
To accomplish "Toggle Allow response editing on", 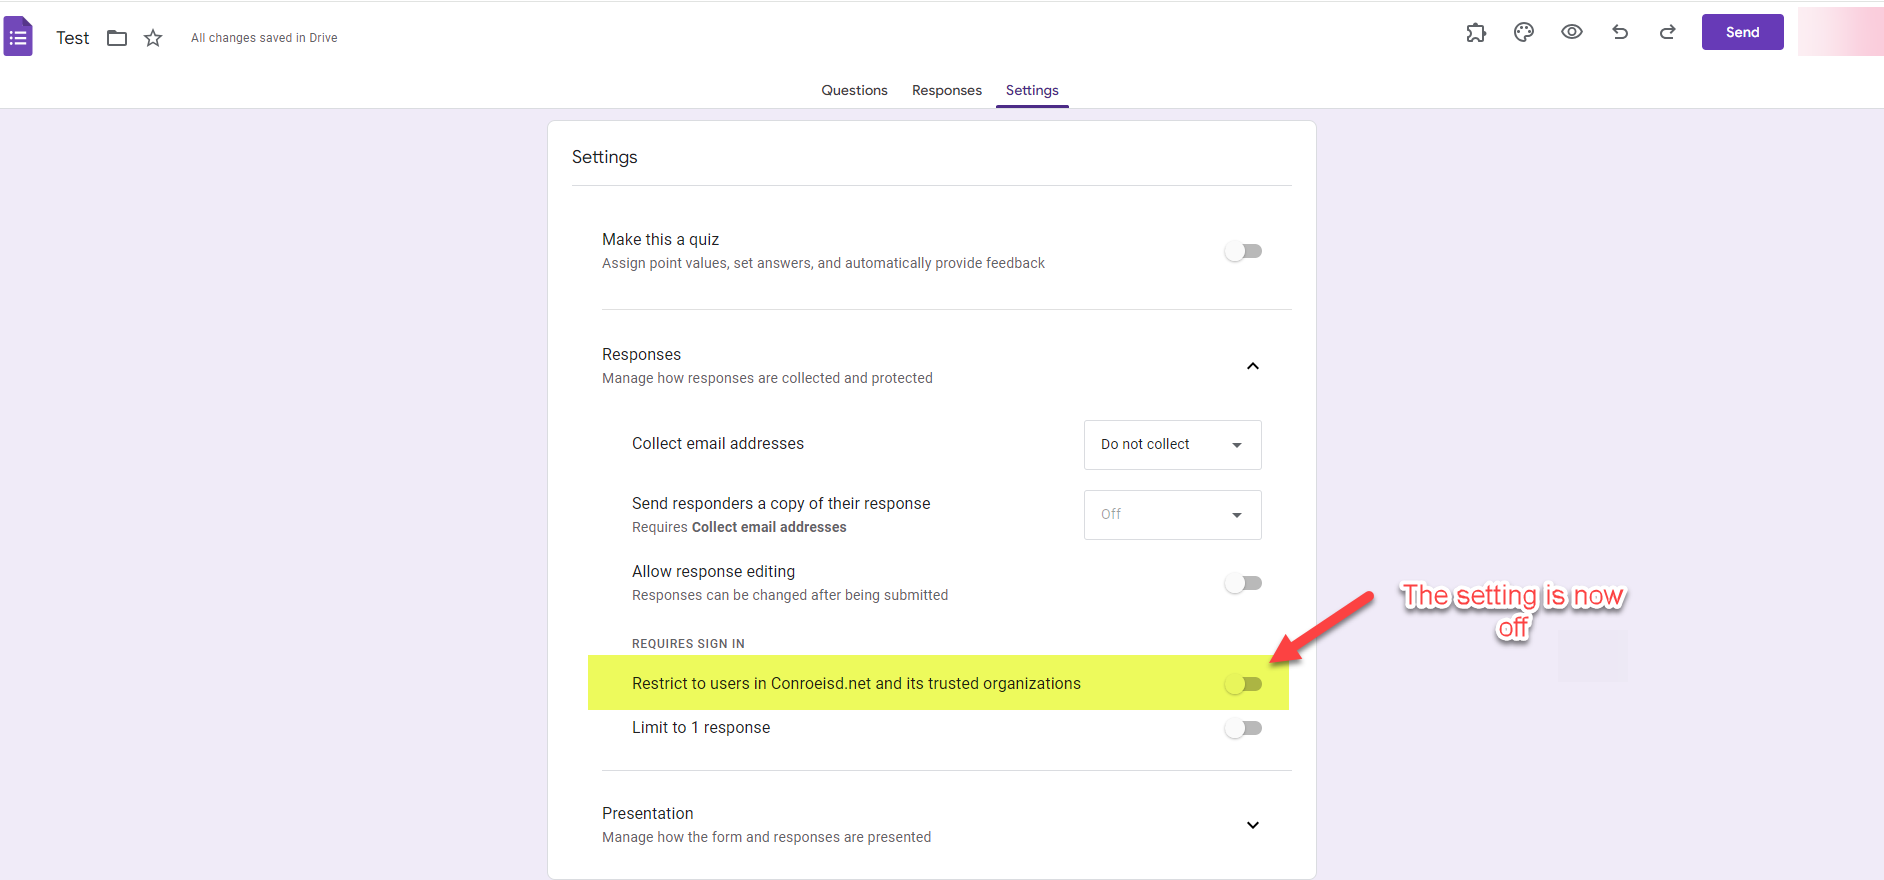I will tap(1243, 583).
